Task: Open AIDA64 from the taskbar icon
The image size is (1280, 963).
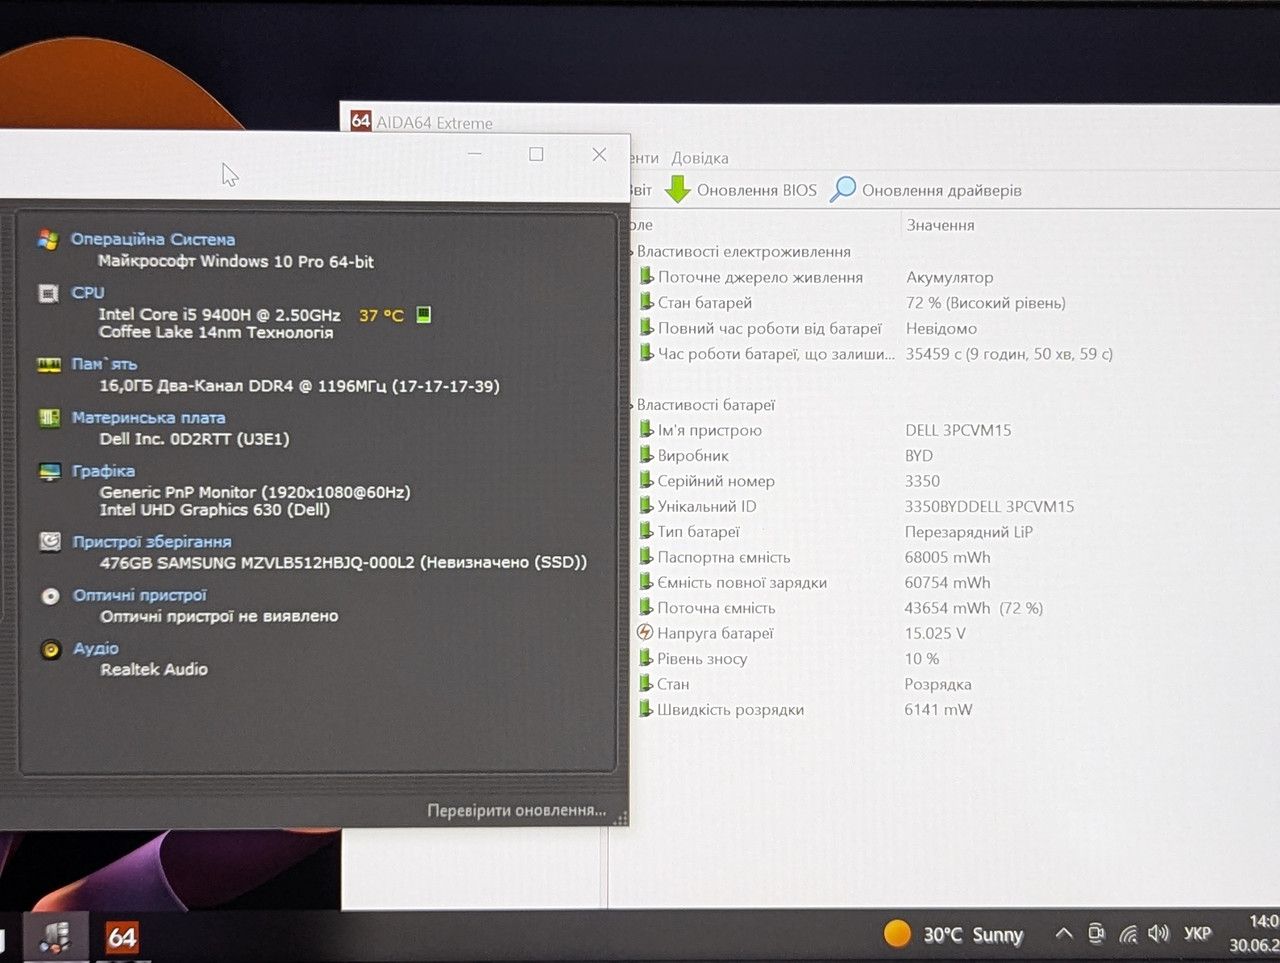Action: coord(122,937)
